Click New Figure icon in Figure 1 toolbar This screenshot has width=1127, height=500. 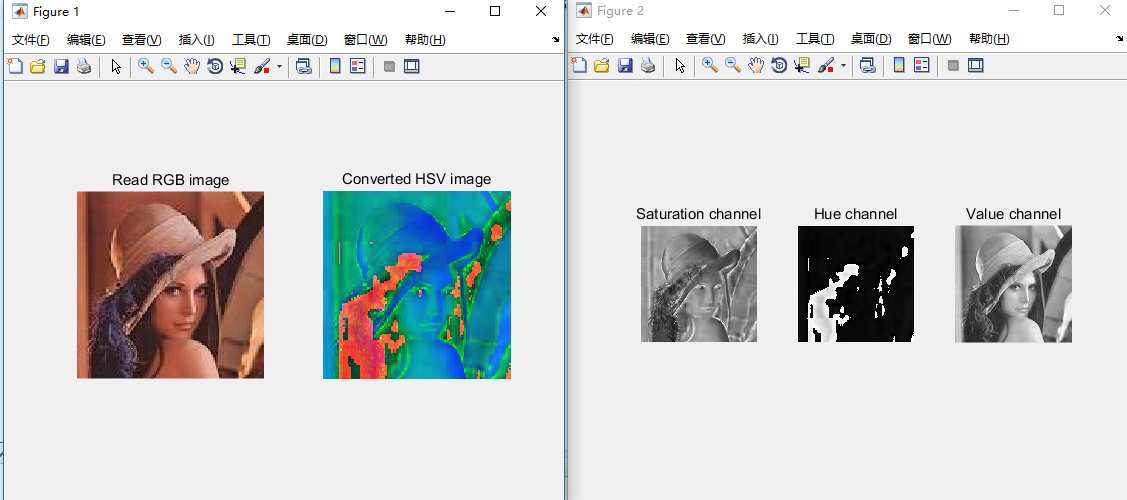point(15,67)
